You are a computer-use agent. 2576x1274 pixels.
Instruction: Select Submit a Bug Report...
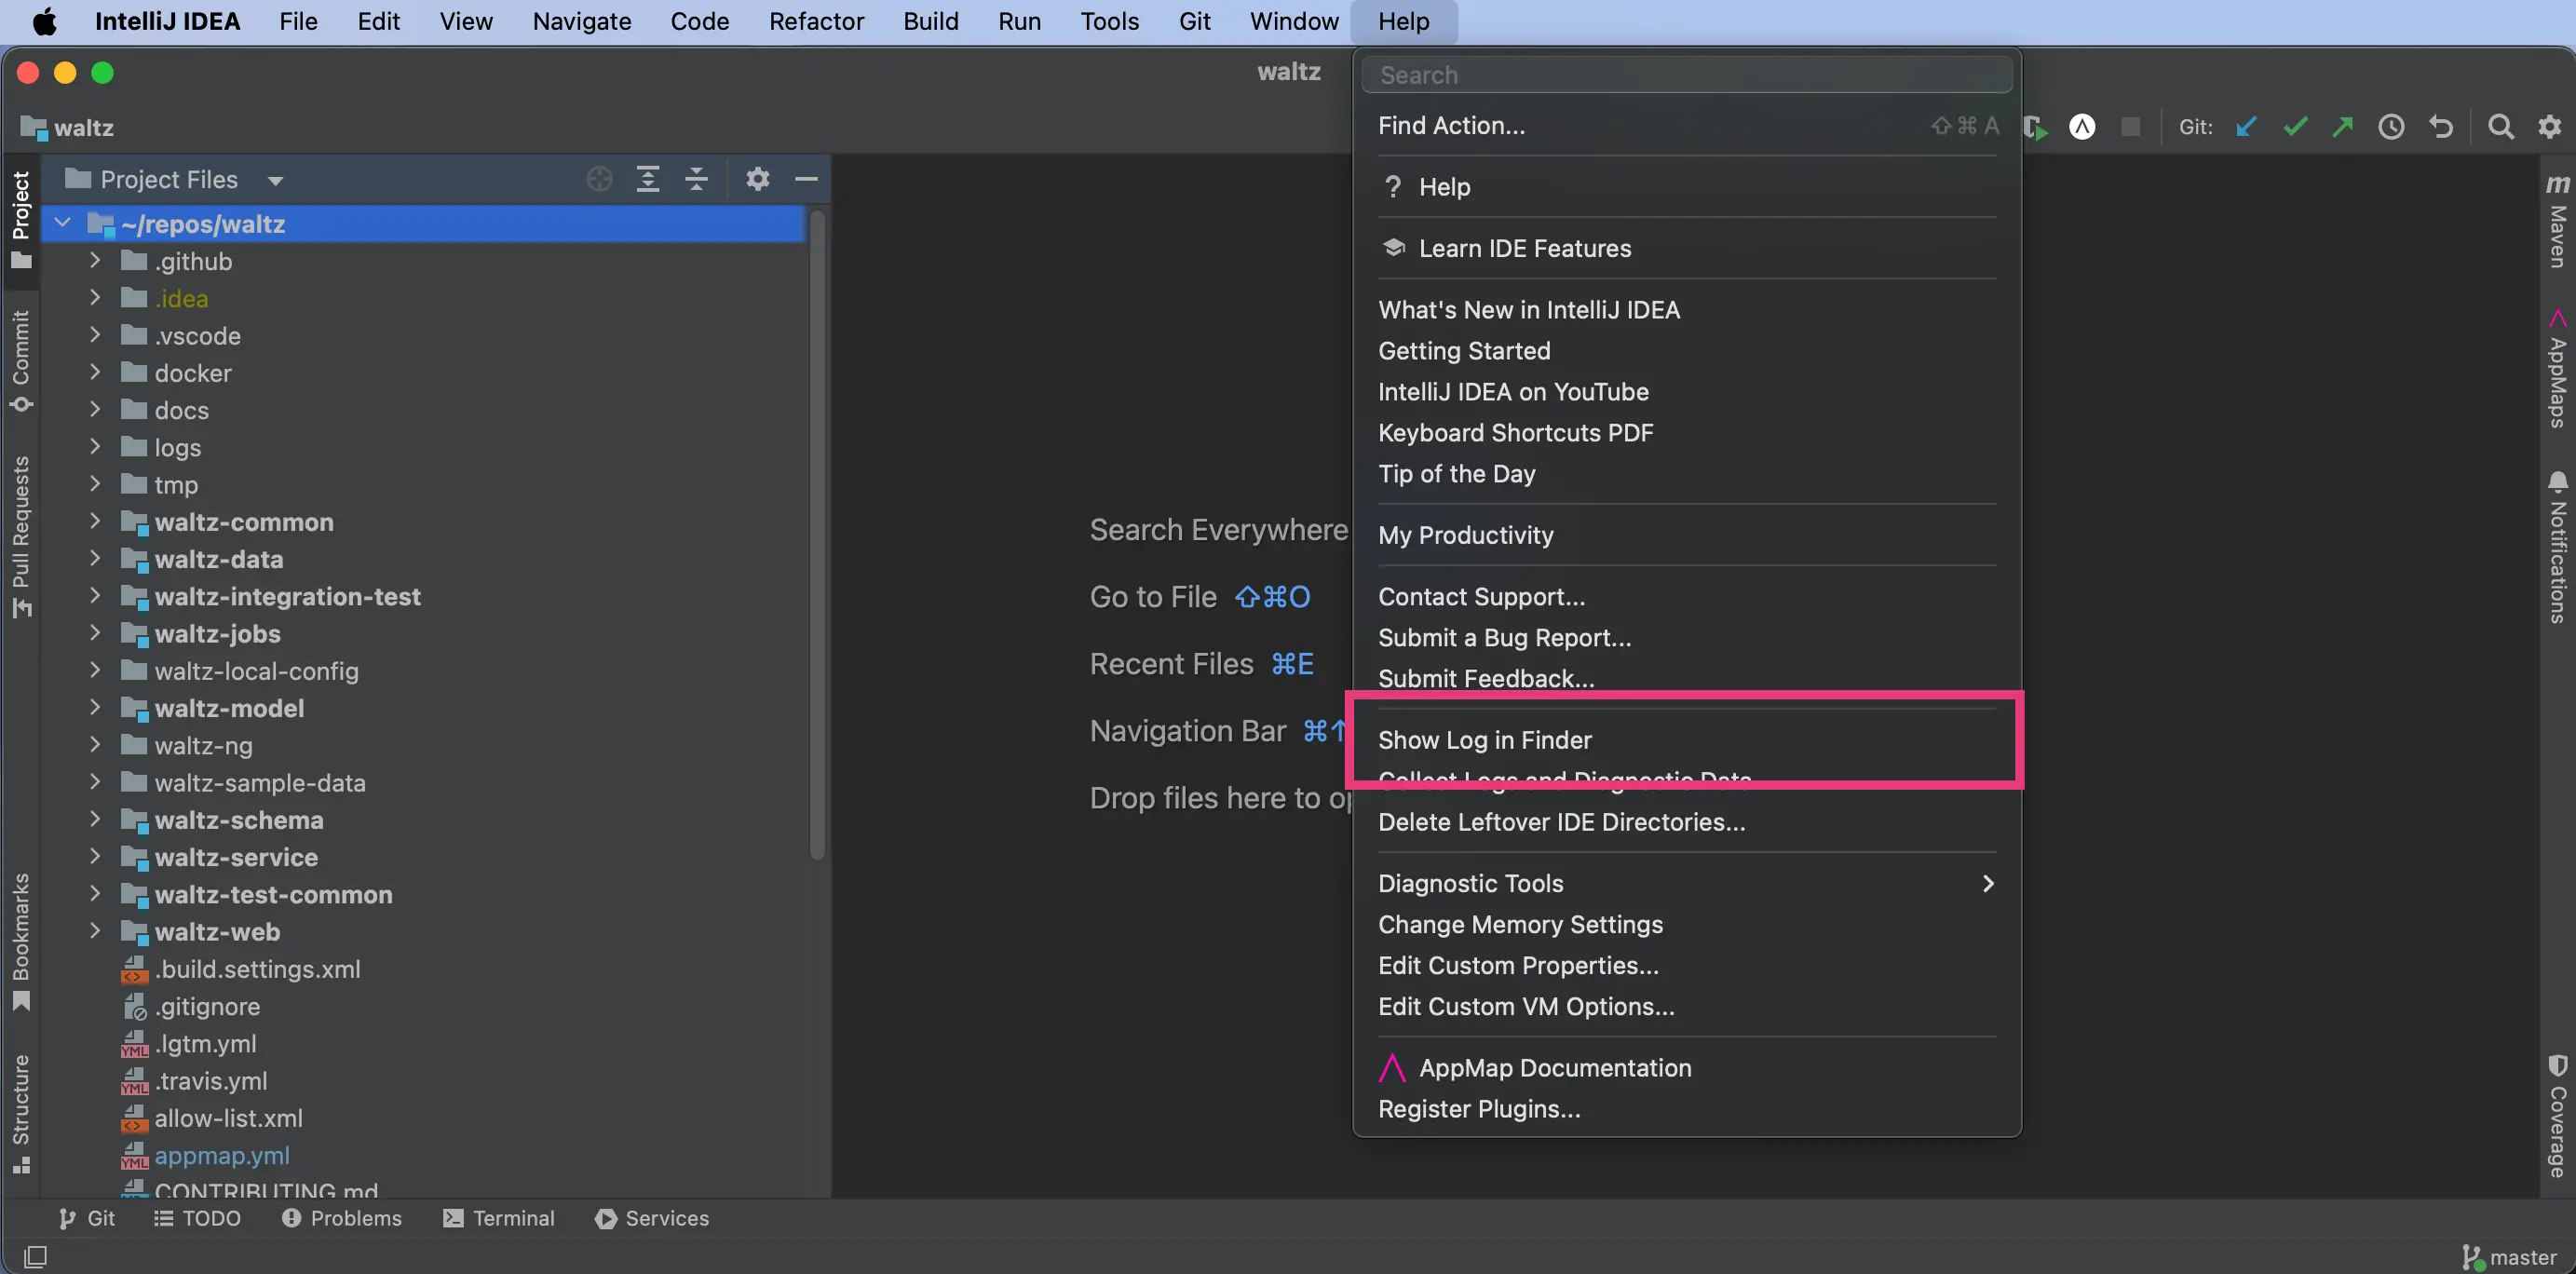click(x=1687, y=637)
